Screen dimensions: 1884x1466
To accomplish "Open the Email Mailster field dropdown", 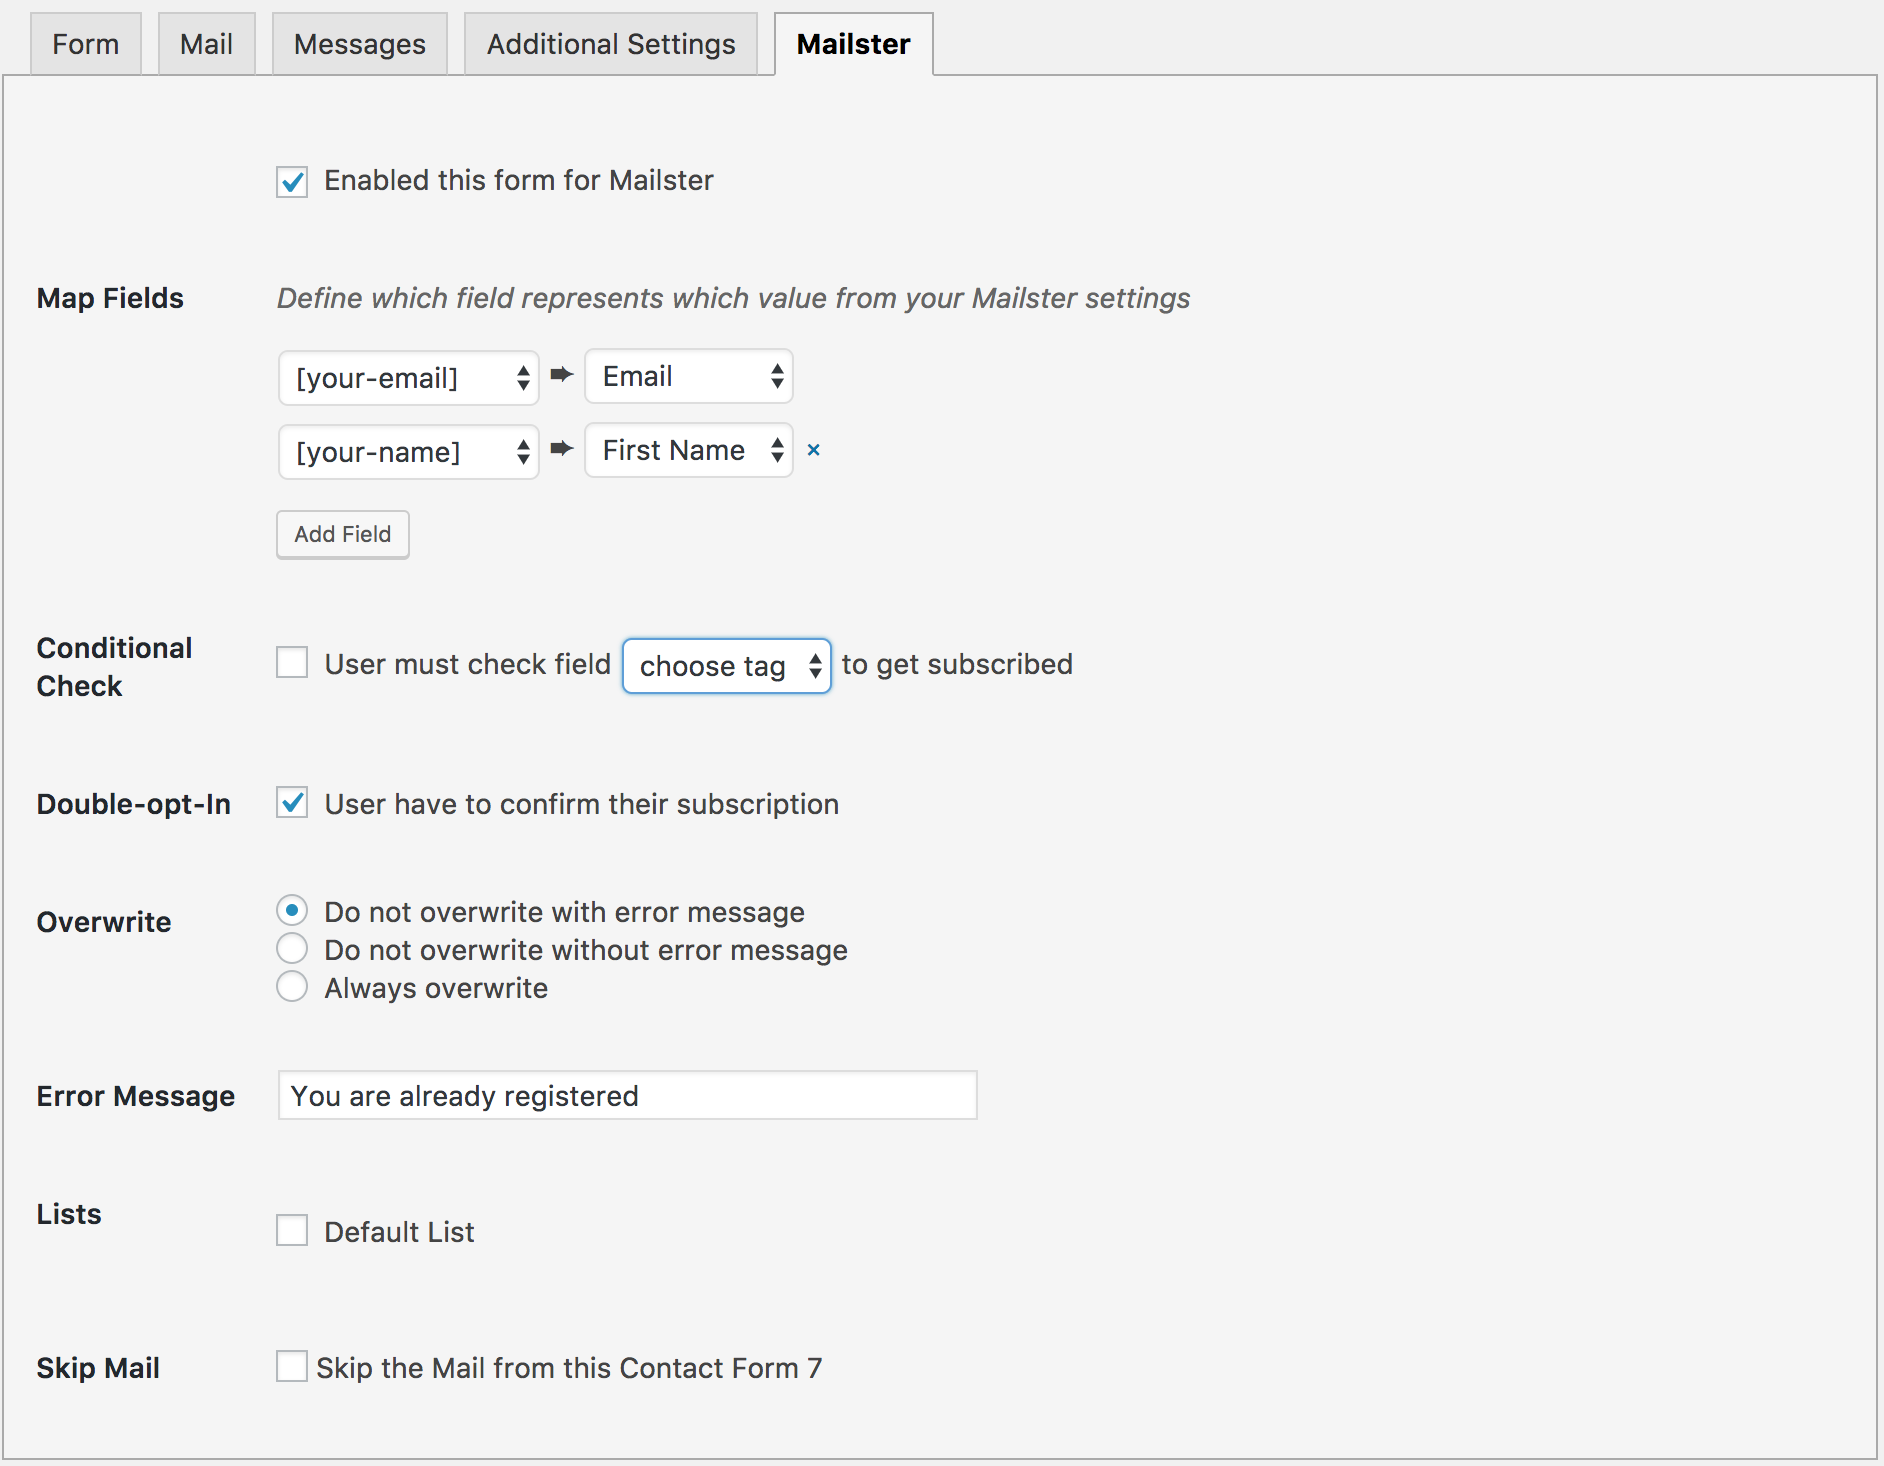I will pos(689,376).
